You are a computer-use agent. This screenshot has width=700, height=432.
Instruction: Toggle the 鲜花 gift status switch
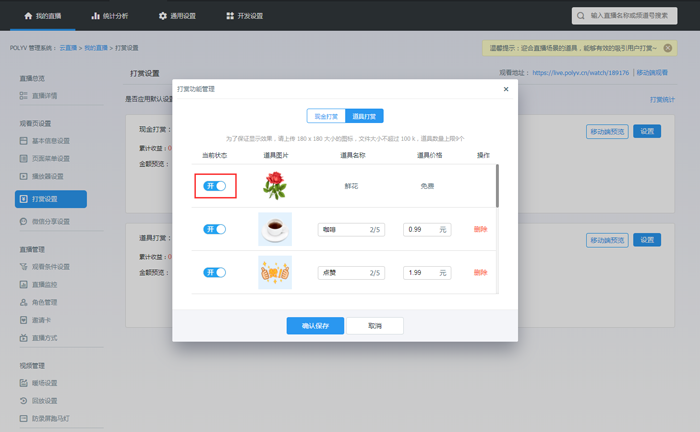click(x=215, y=186)
